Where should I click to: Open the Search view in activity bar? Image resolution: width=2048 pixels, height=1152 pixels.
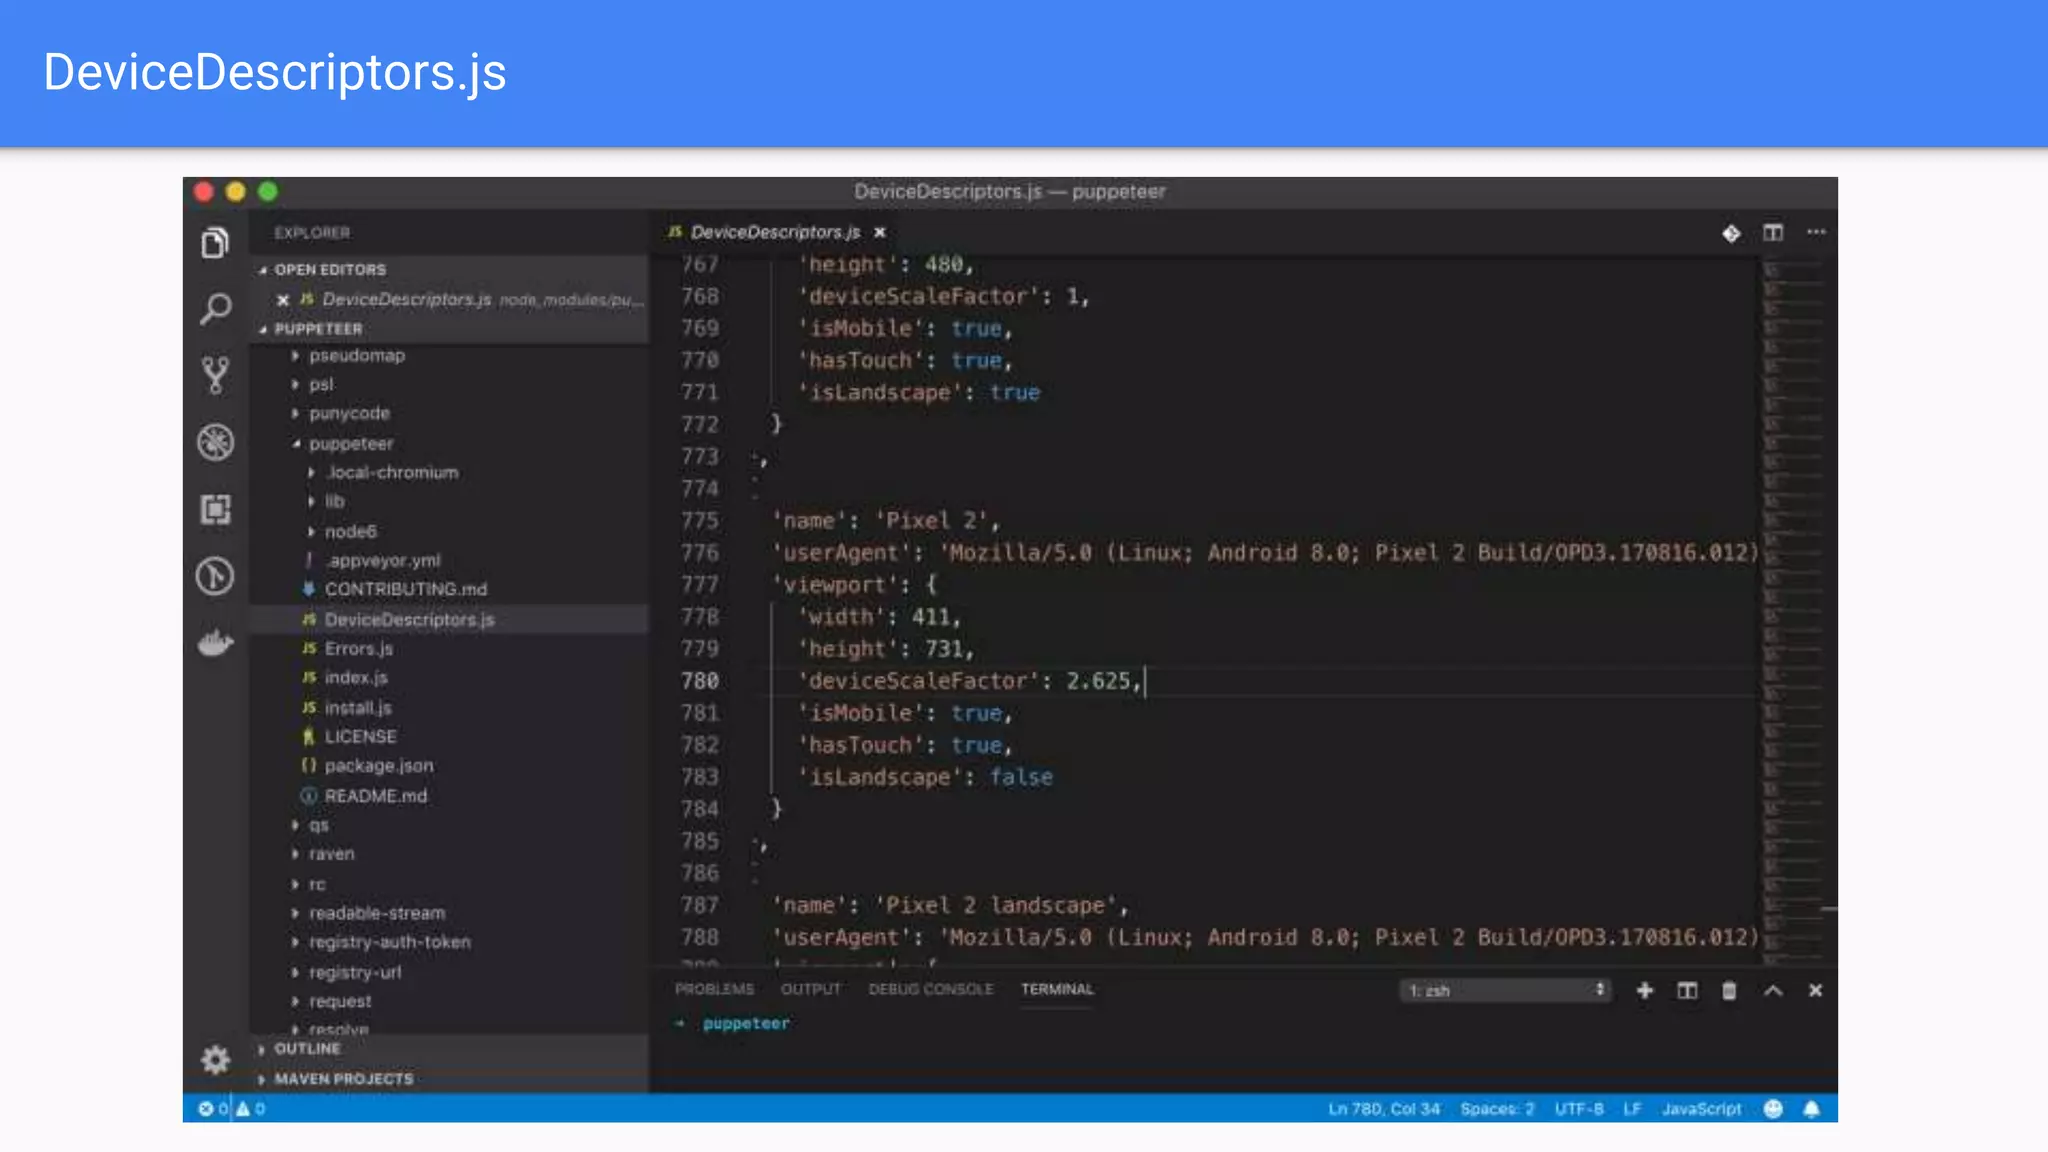point(215,309)
